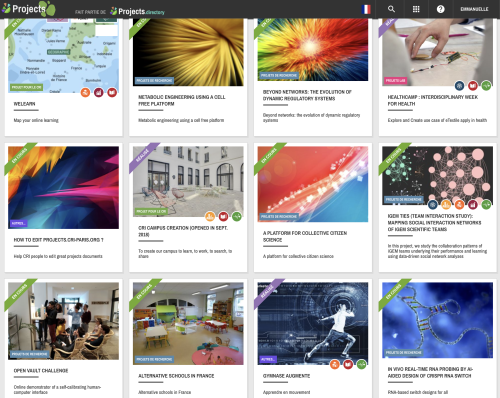This screenshot has height=398, width=500.
Task: Click the Projects.directory logo link
Action: point(137,11)
